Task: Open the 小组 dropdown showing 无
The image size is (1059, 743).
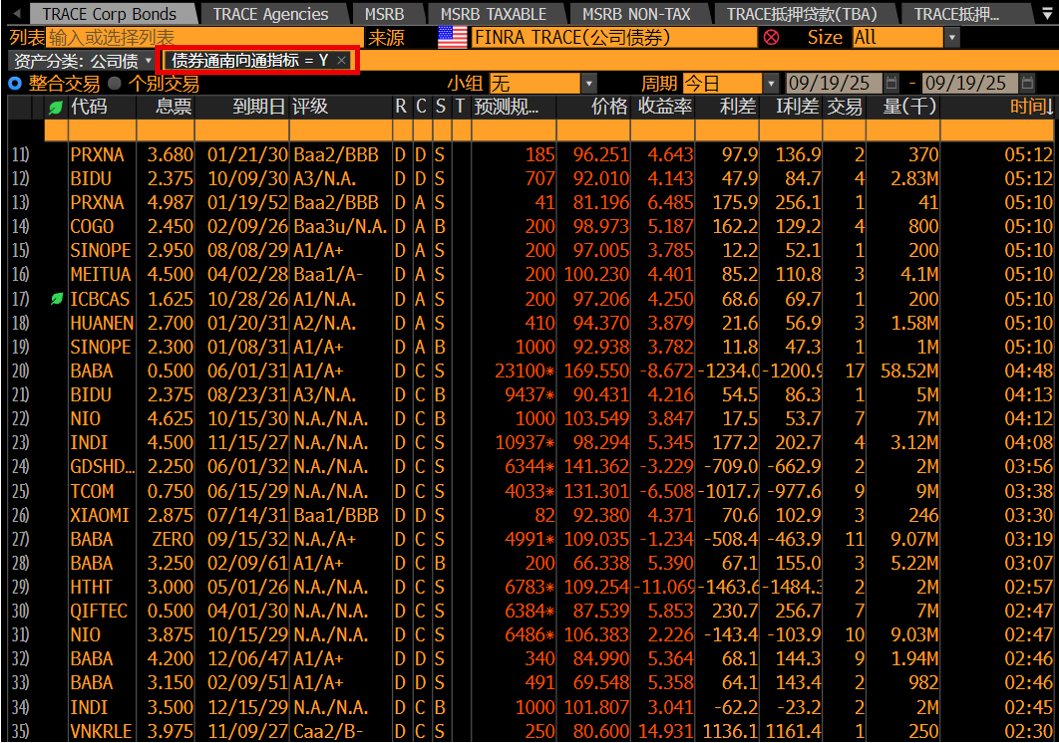Action: click(x=588, y=83)
